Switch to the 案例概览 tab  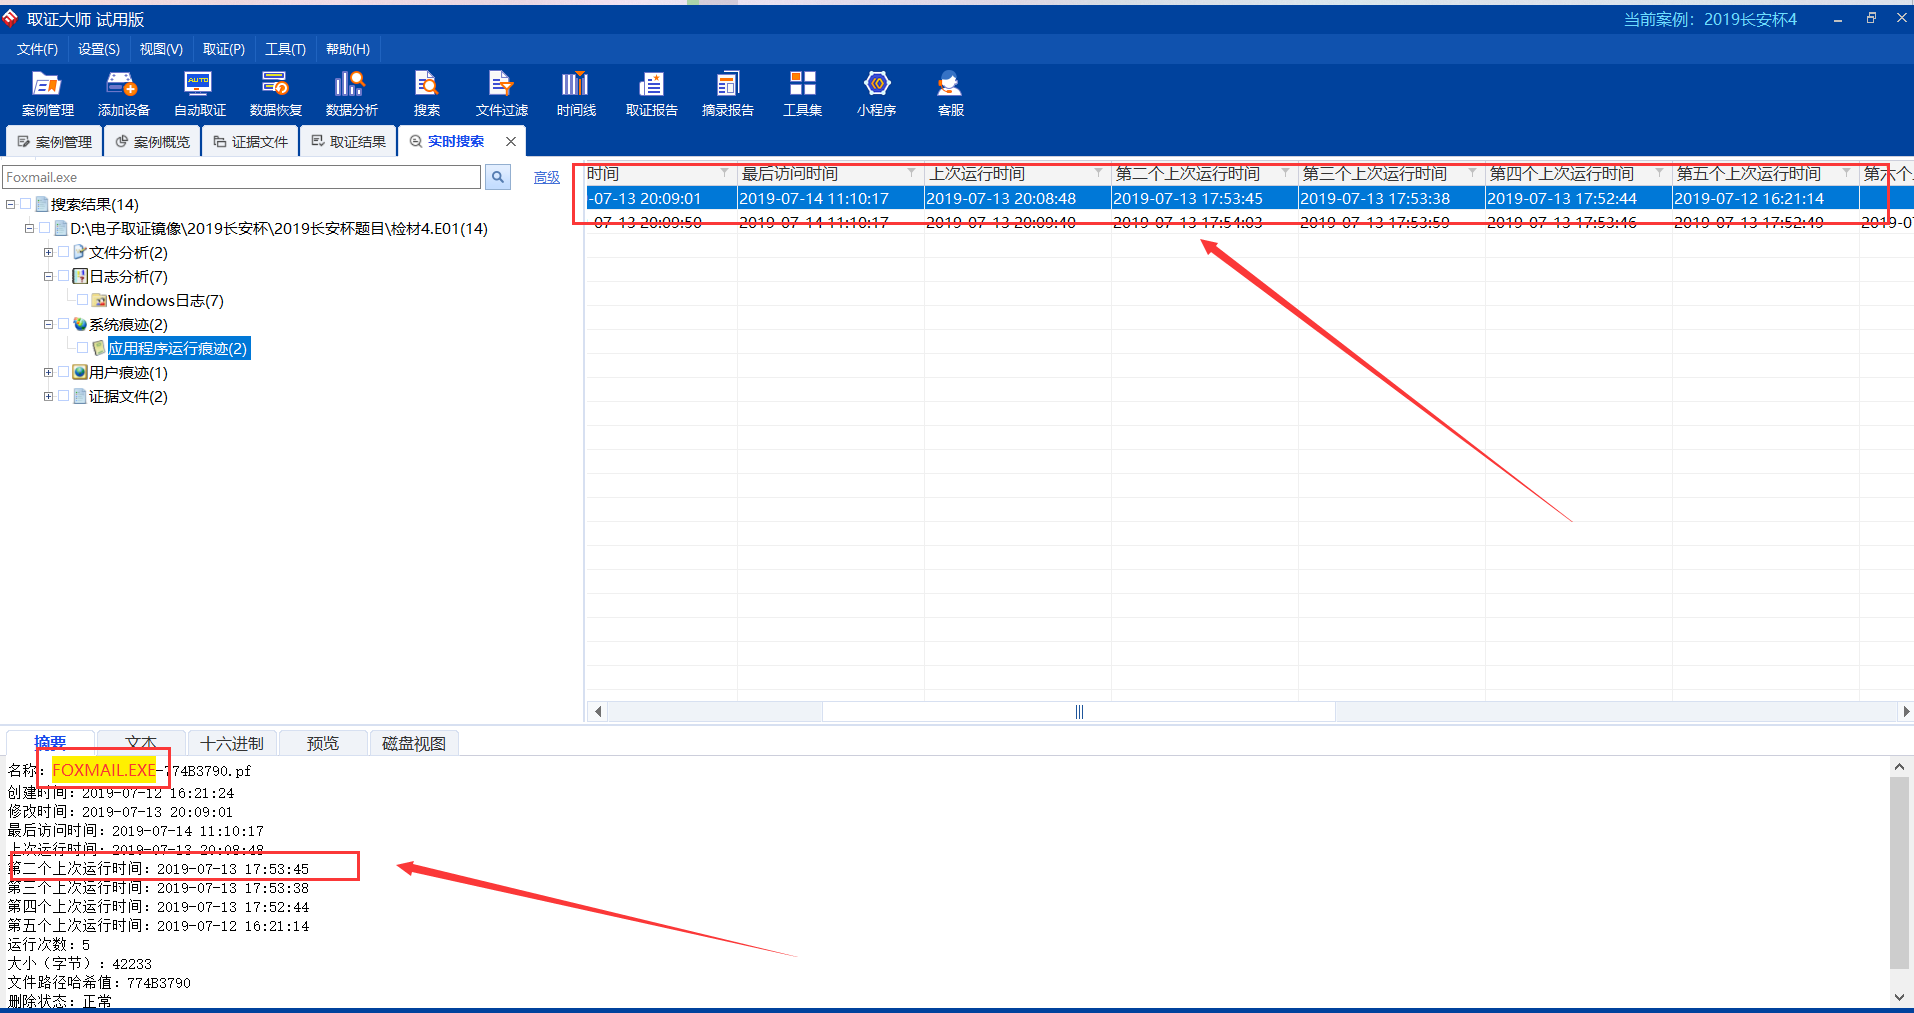click(x=152, y=142)
